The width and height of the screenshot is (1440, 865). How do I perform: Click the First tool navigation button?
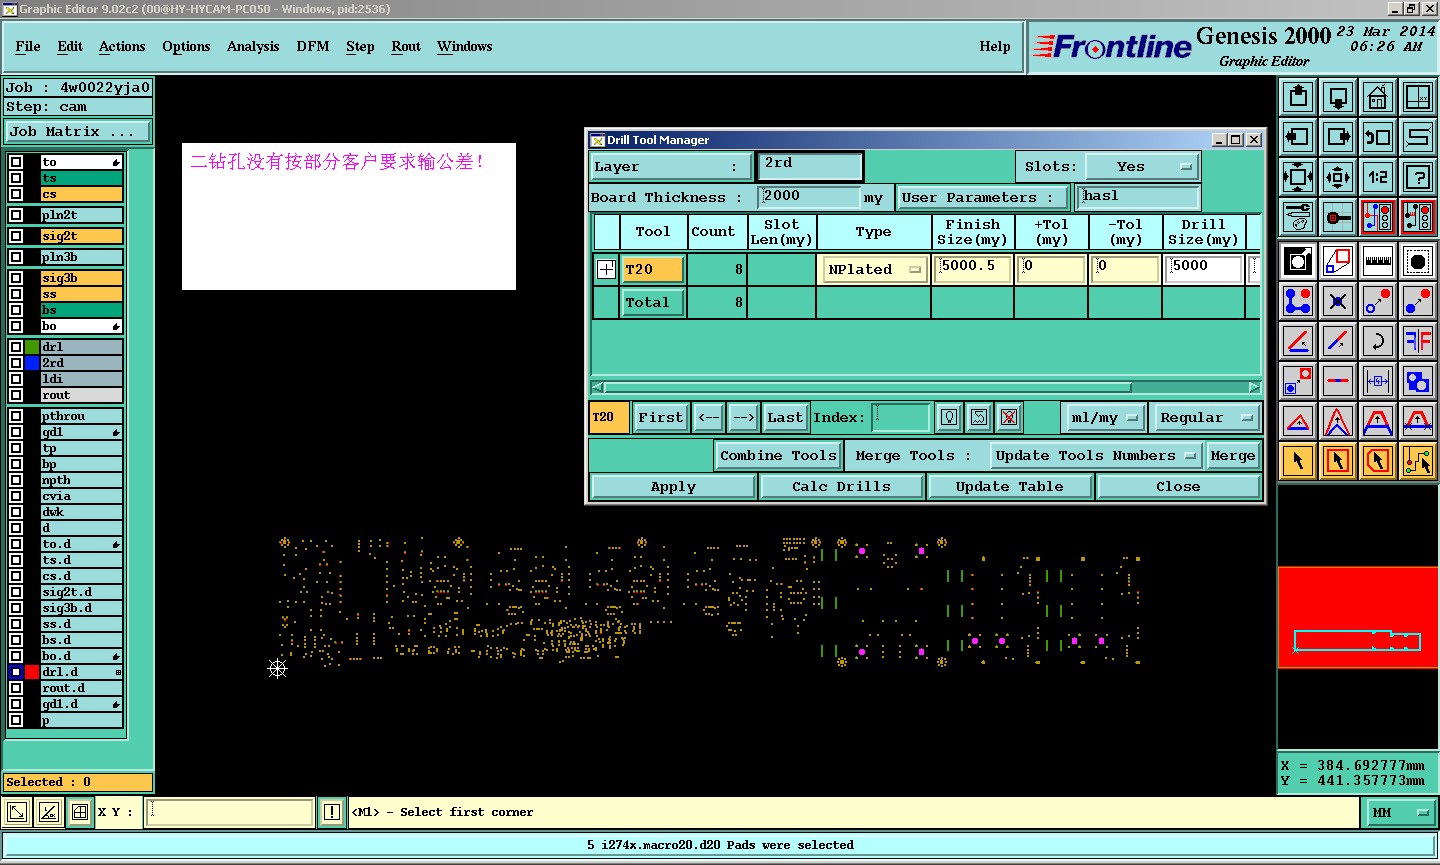coord(660,417)
